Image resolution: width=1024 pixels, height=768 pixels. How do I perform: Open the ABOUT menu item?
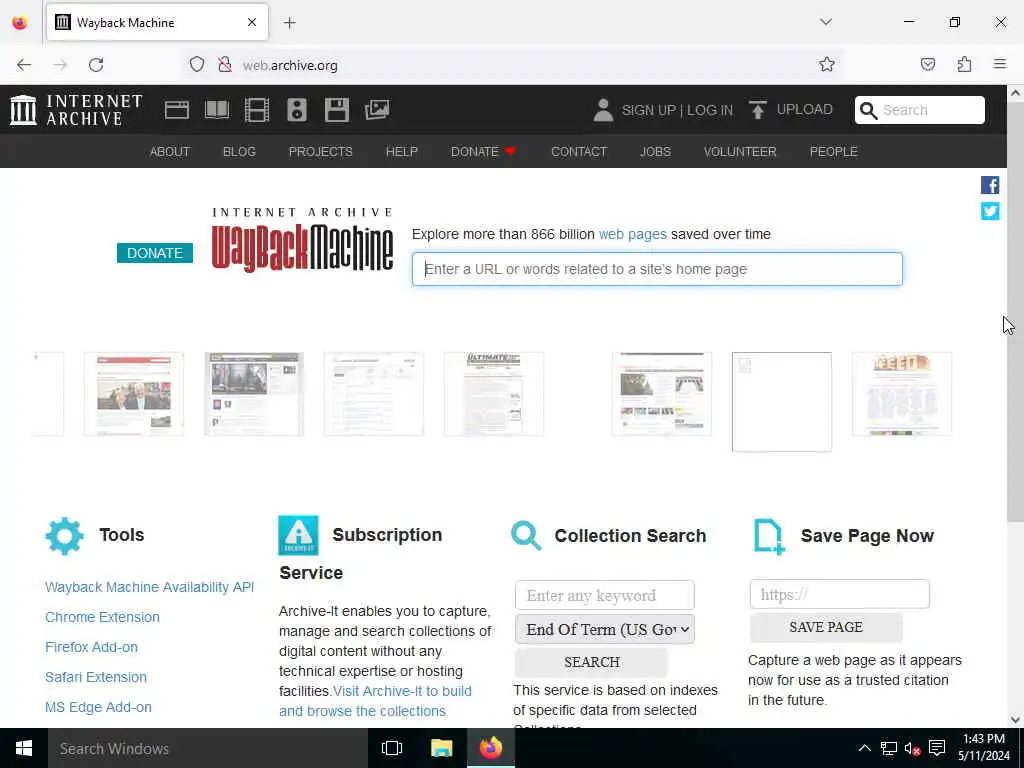[170, 152]
